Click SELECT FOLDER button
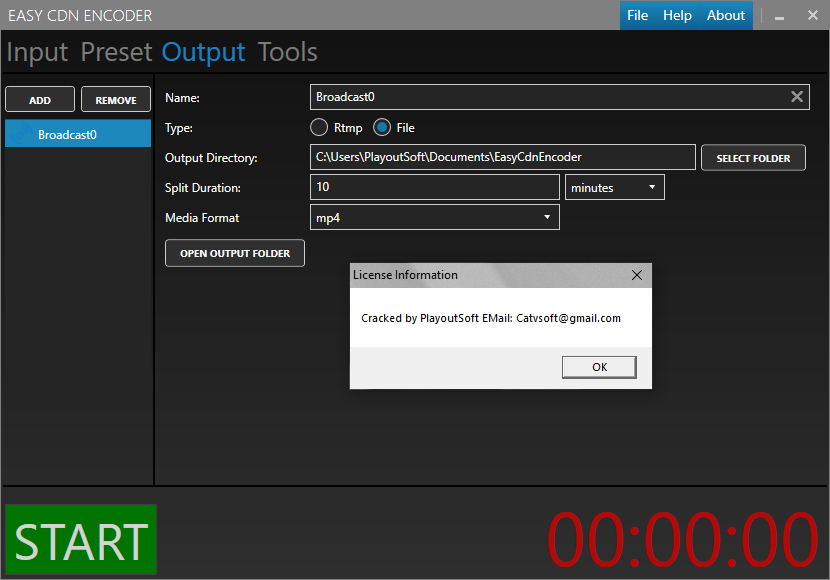 (753, 158)
